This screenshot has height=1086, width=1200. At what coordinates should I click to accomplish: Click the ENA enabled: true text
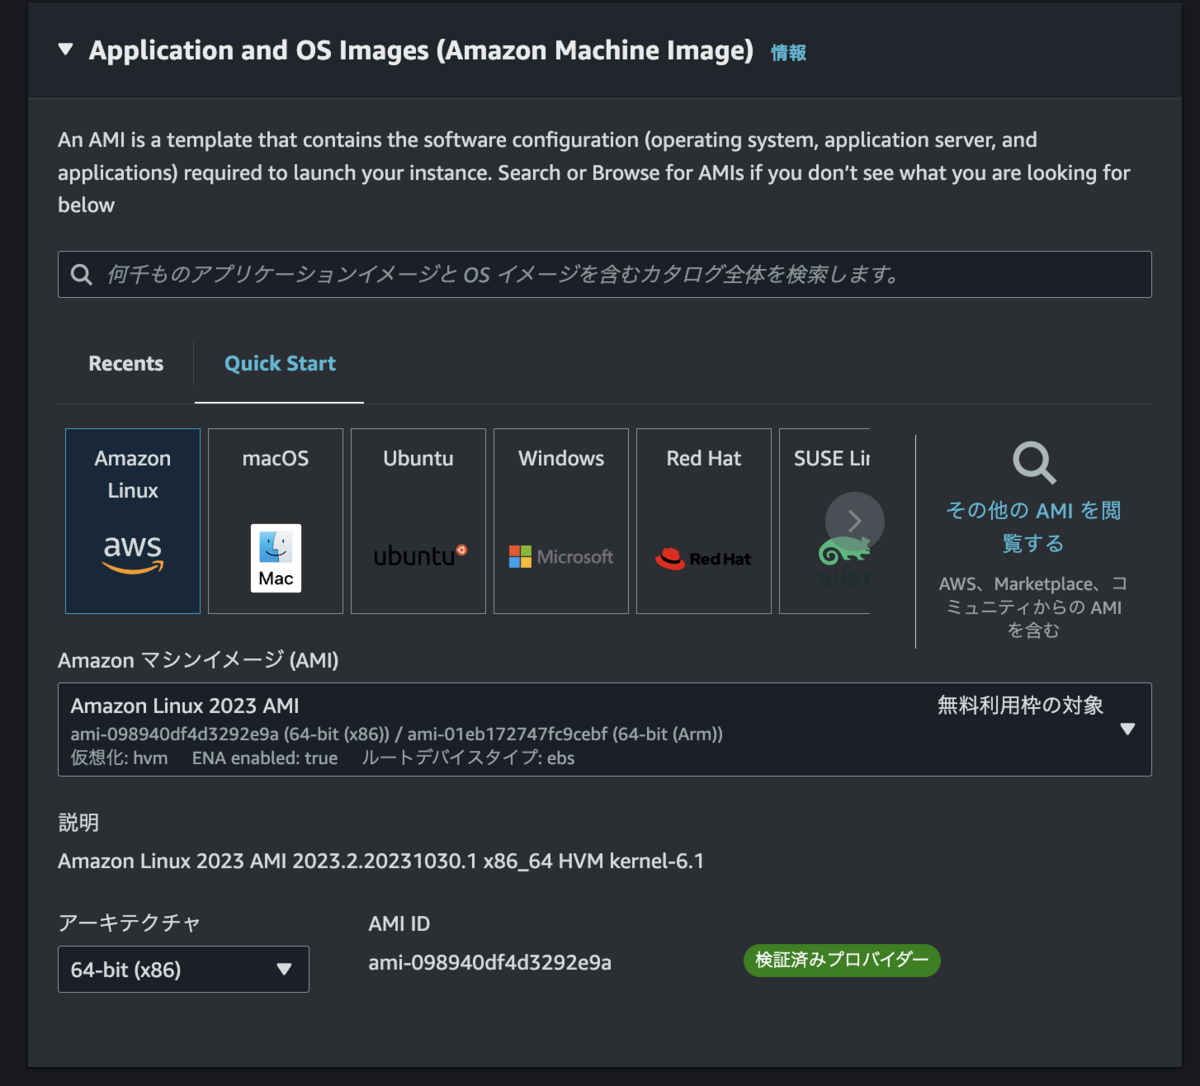[x=265, y=758]
